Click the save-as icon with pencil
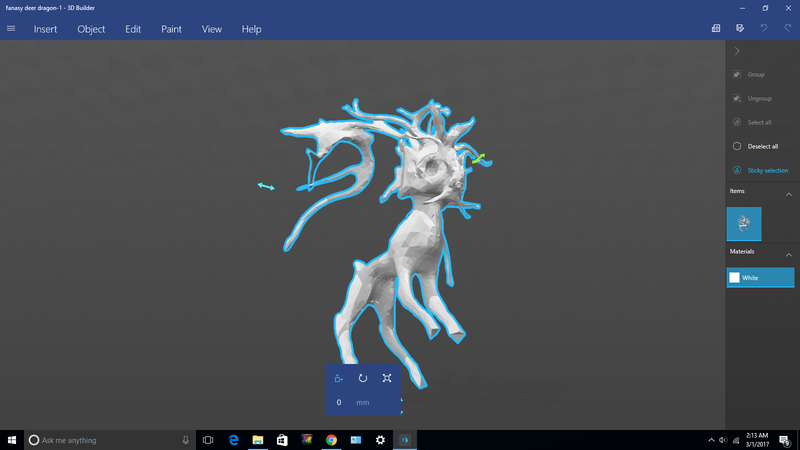This screenshot has width=800, height=450. [740, 29]
